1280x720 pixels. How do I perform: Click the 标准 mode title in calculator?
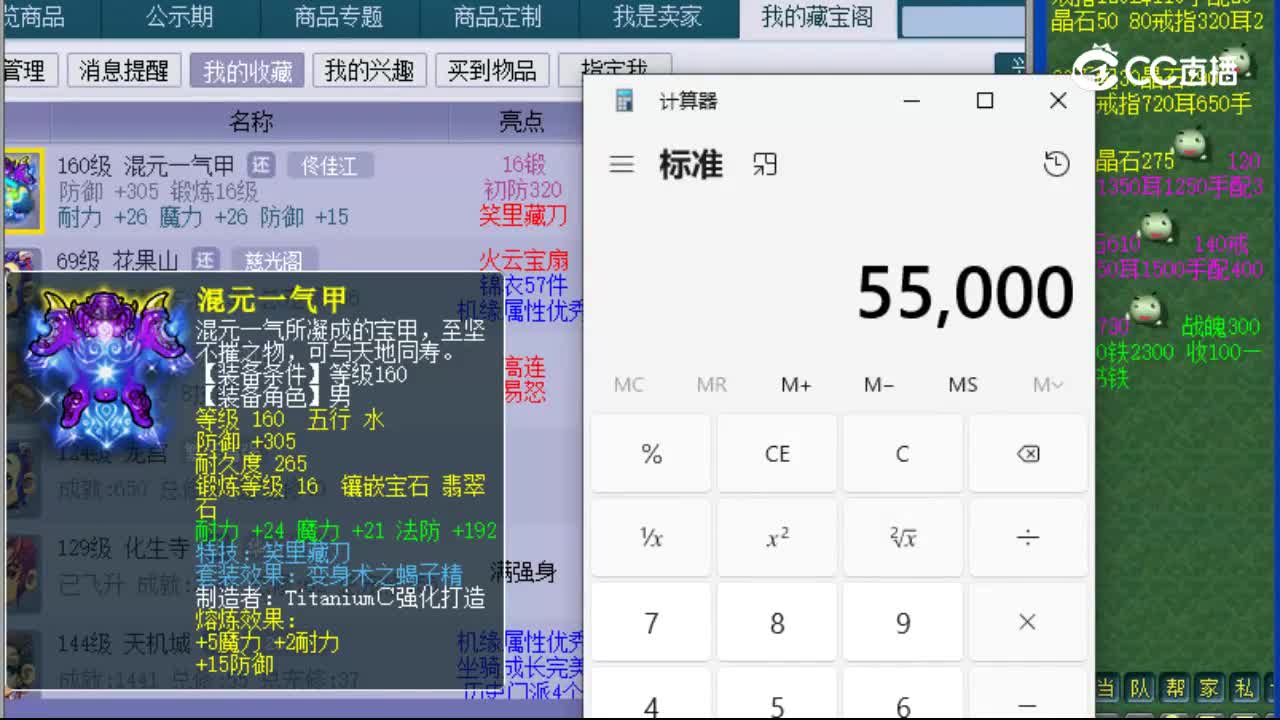tap(691, 165)
